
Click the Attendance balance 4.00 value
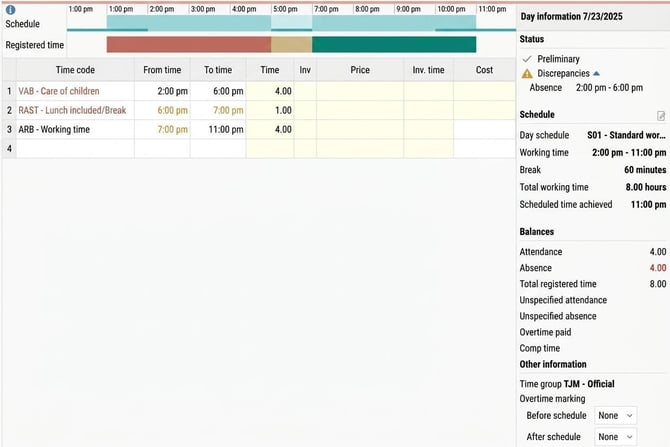tap(658, 252)
